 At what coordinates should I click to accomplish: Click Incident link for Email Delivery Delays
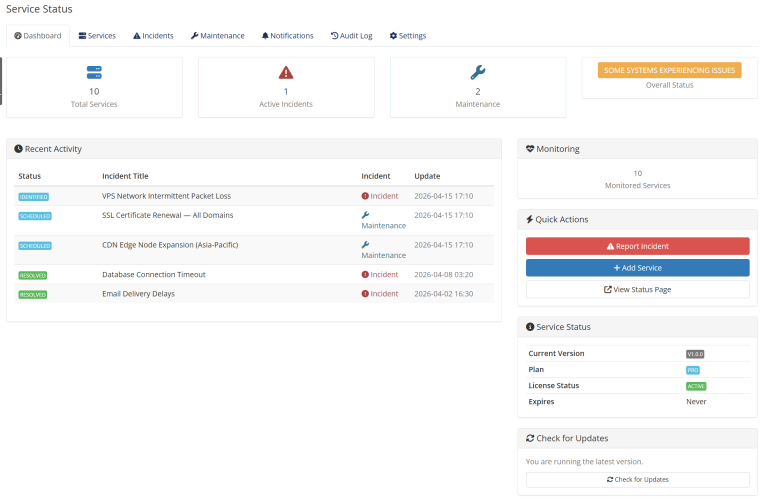[384, 294]
